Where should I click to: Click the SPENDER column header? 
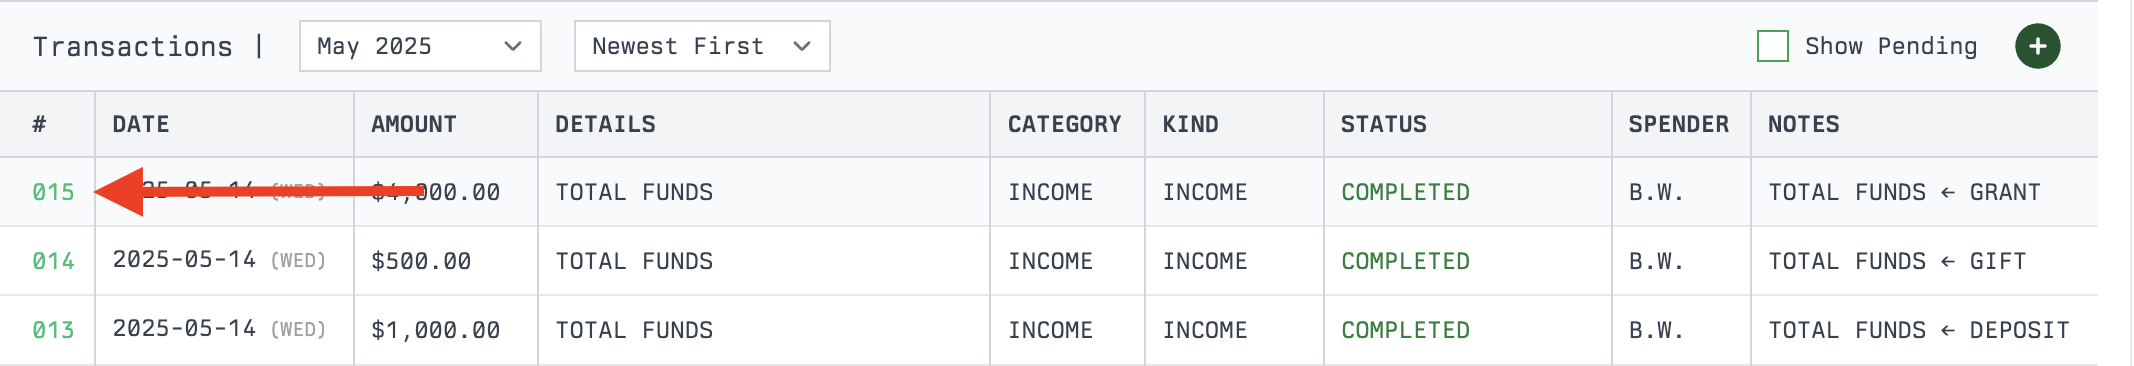[x=1679, y=124]
